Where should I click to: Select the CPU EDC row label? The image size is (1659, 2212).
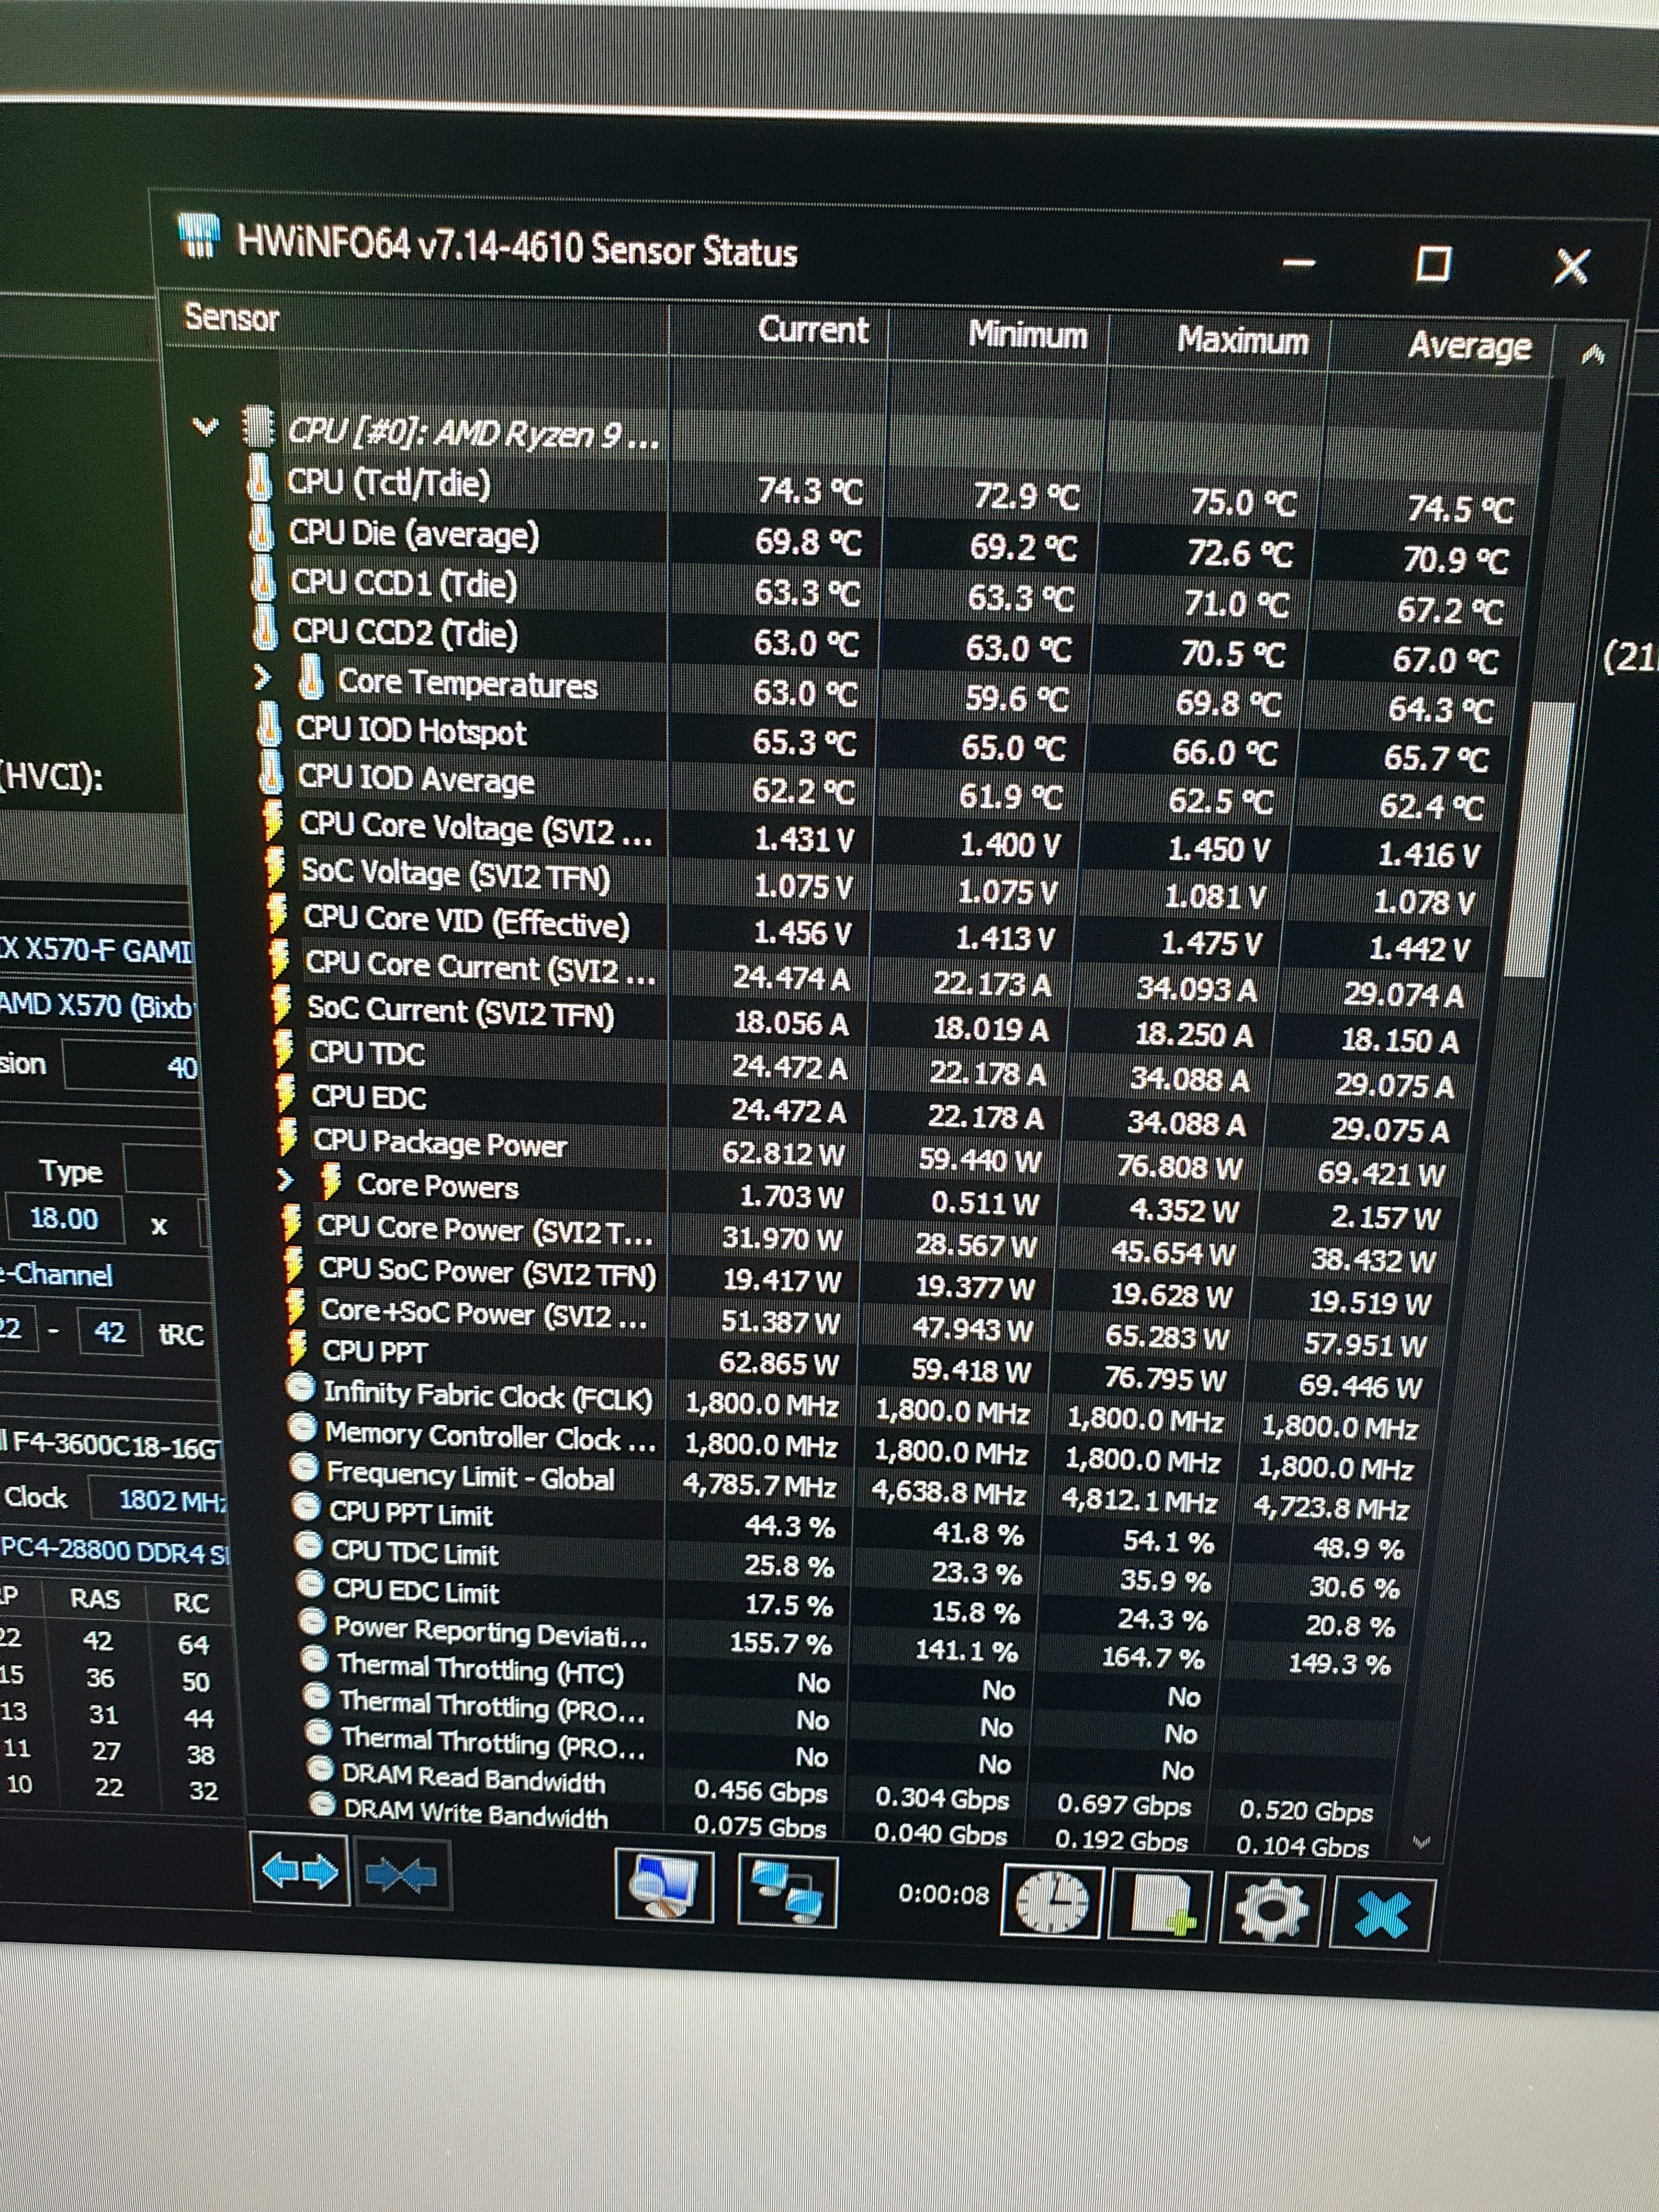click(368, 1097)
